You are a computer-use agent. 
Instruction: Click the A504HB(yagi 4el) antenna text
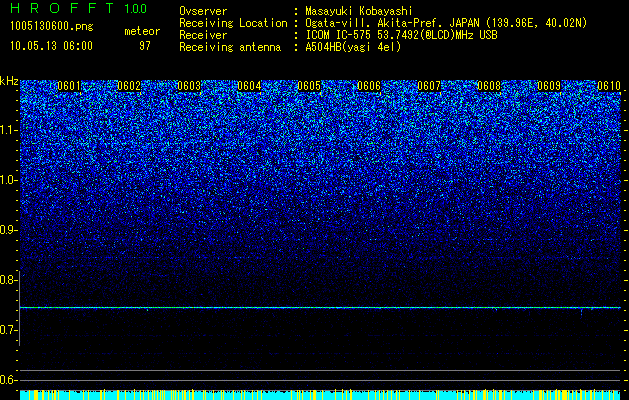(353, 47)
